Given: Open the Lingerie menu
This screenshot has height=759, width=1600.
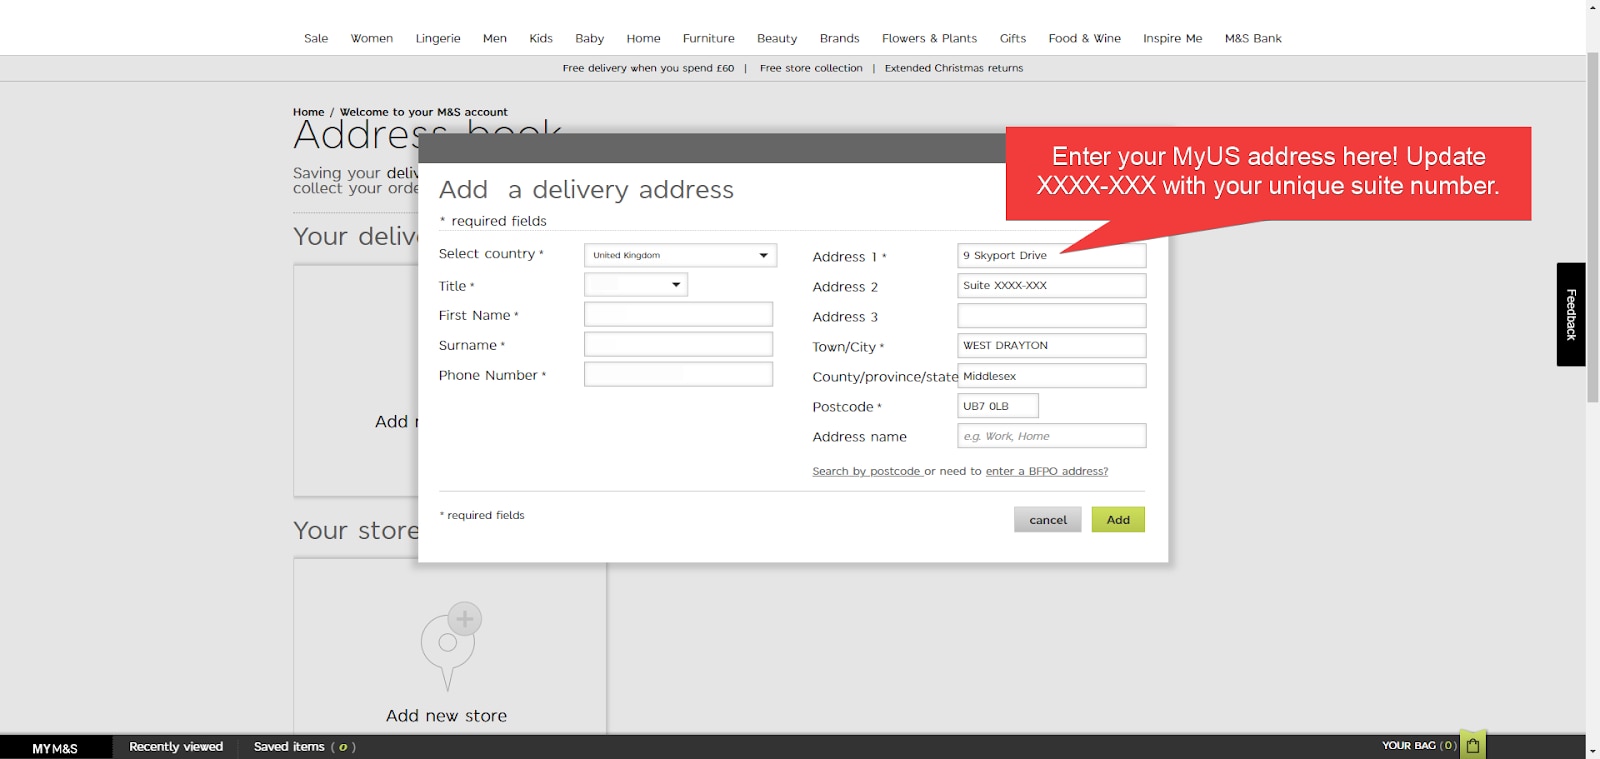Looking at the screenshot, I should pyautogui.click(x=438, y=38).
